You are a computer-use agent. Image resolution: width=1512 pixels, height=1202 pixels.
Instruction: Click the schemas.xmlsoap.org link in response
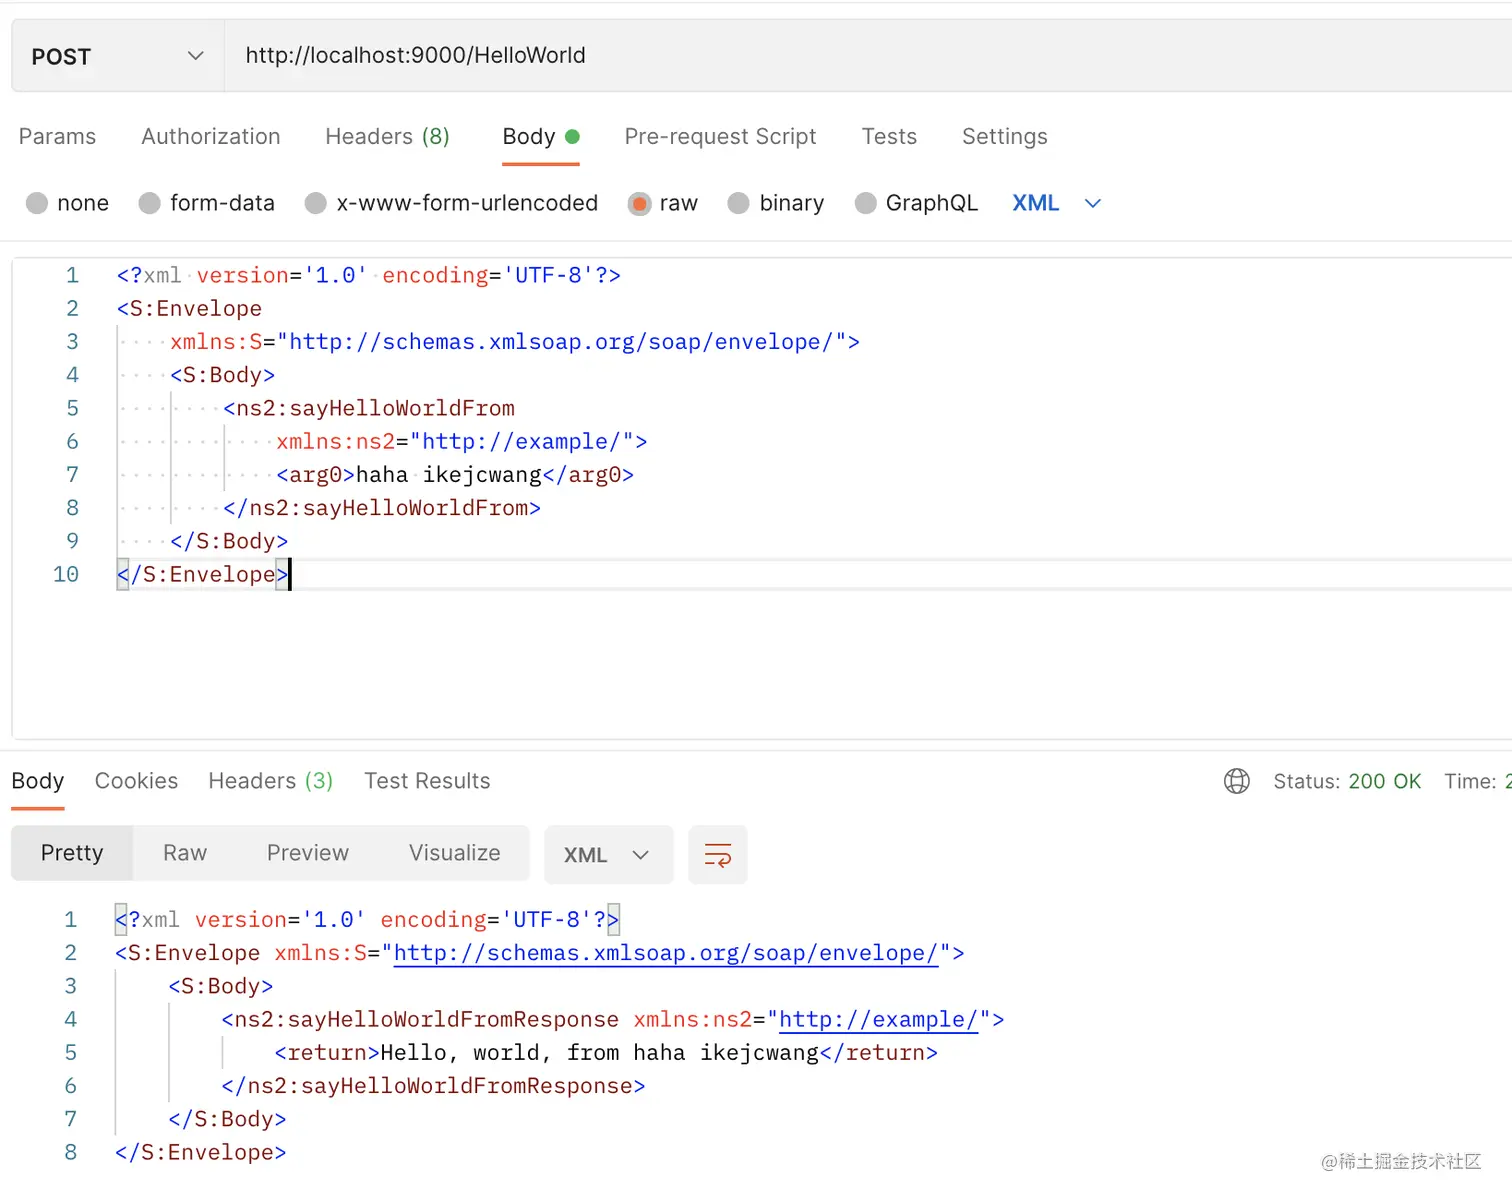click(x=665, y=953)
